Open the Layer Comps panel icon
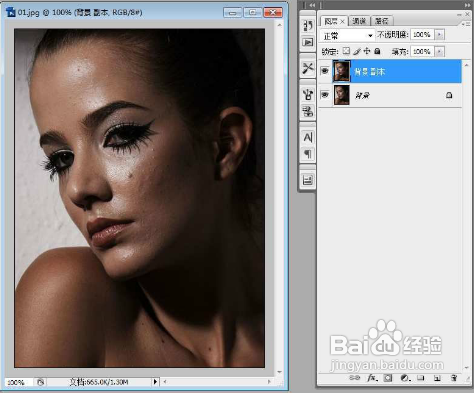Image resolution: width=474 pixels, height=393 pixels. 308,180
